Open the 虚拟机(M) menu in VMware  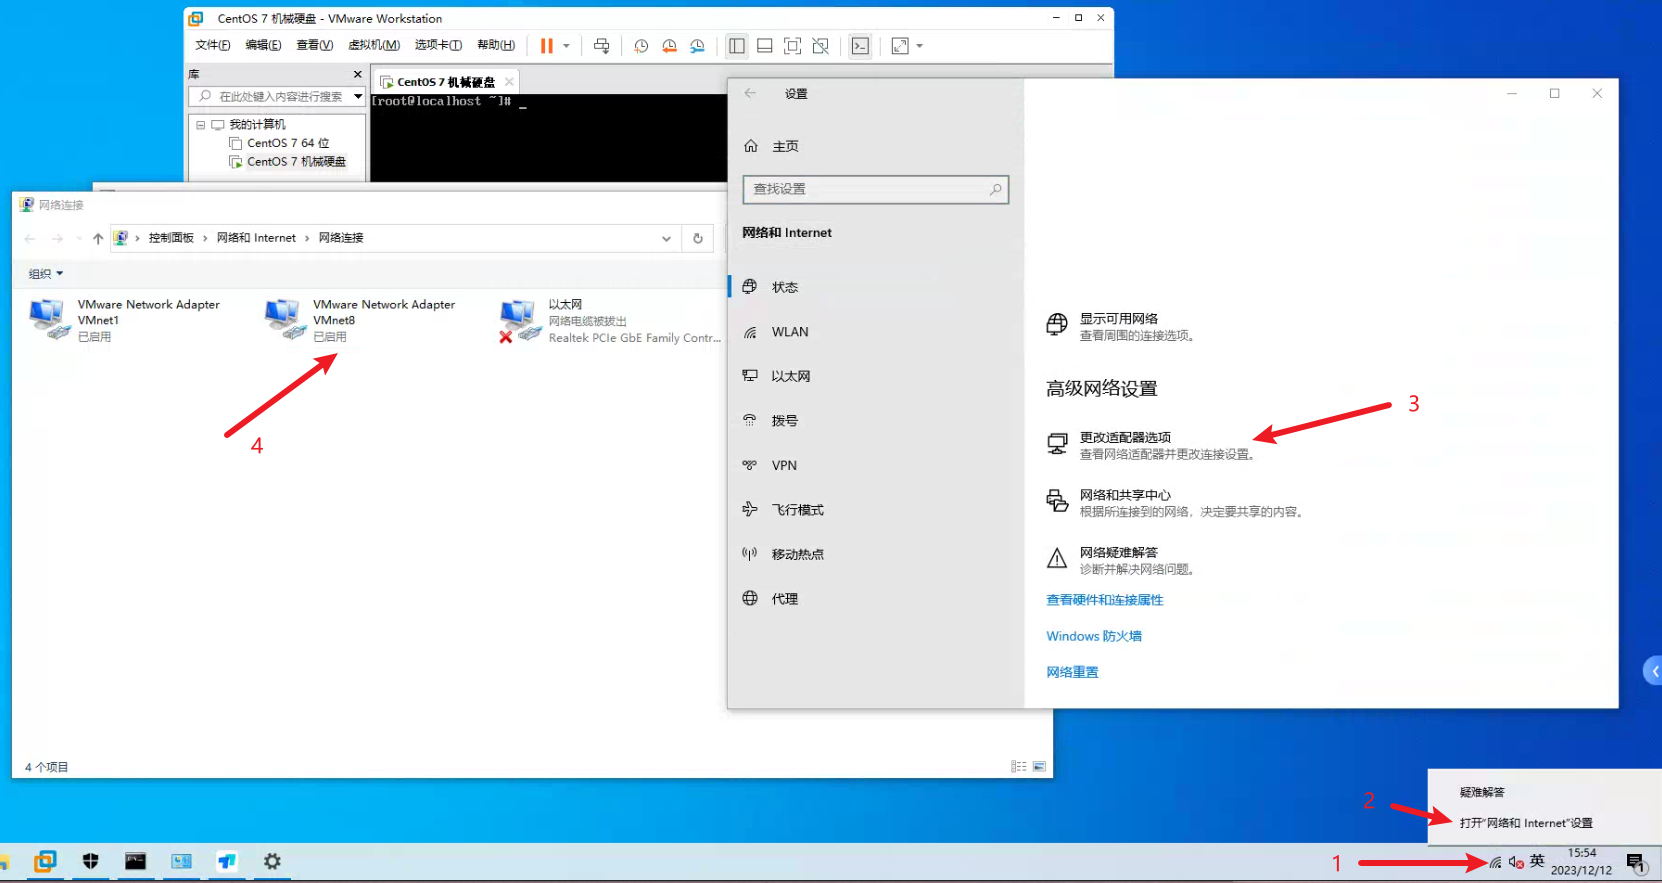(x=374, y=45)
